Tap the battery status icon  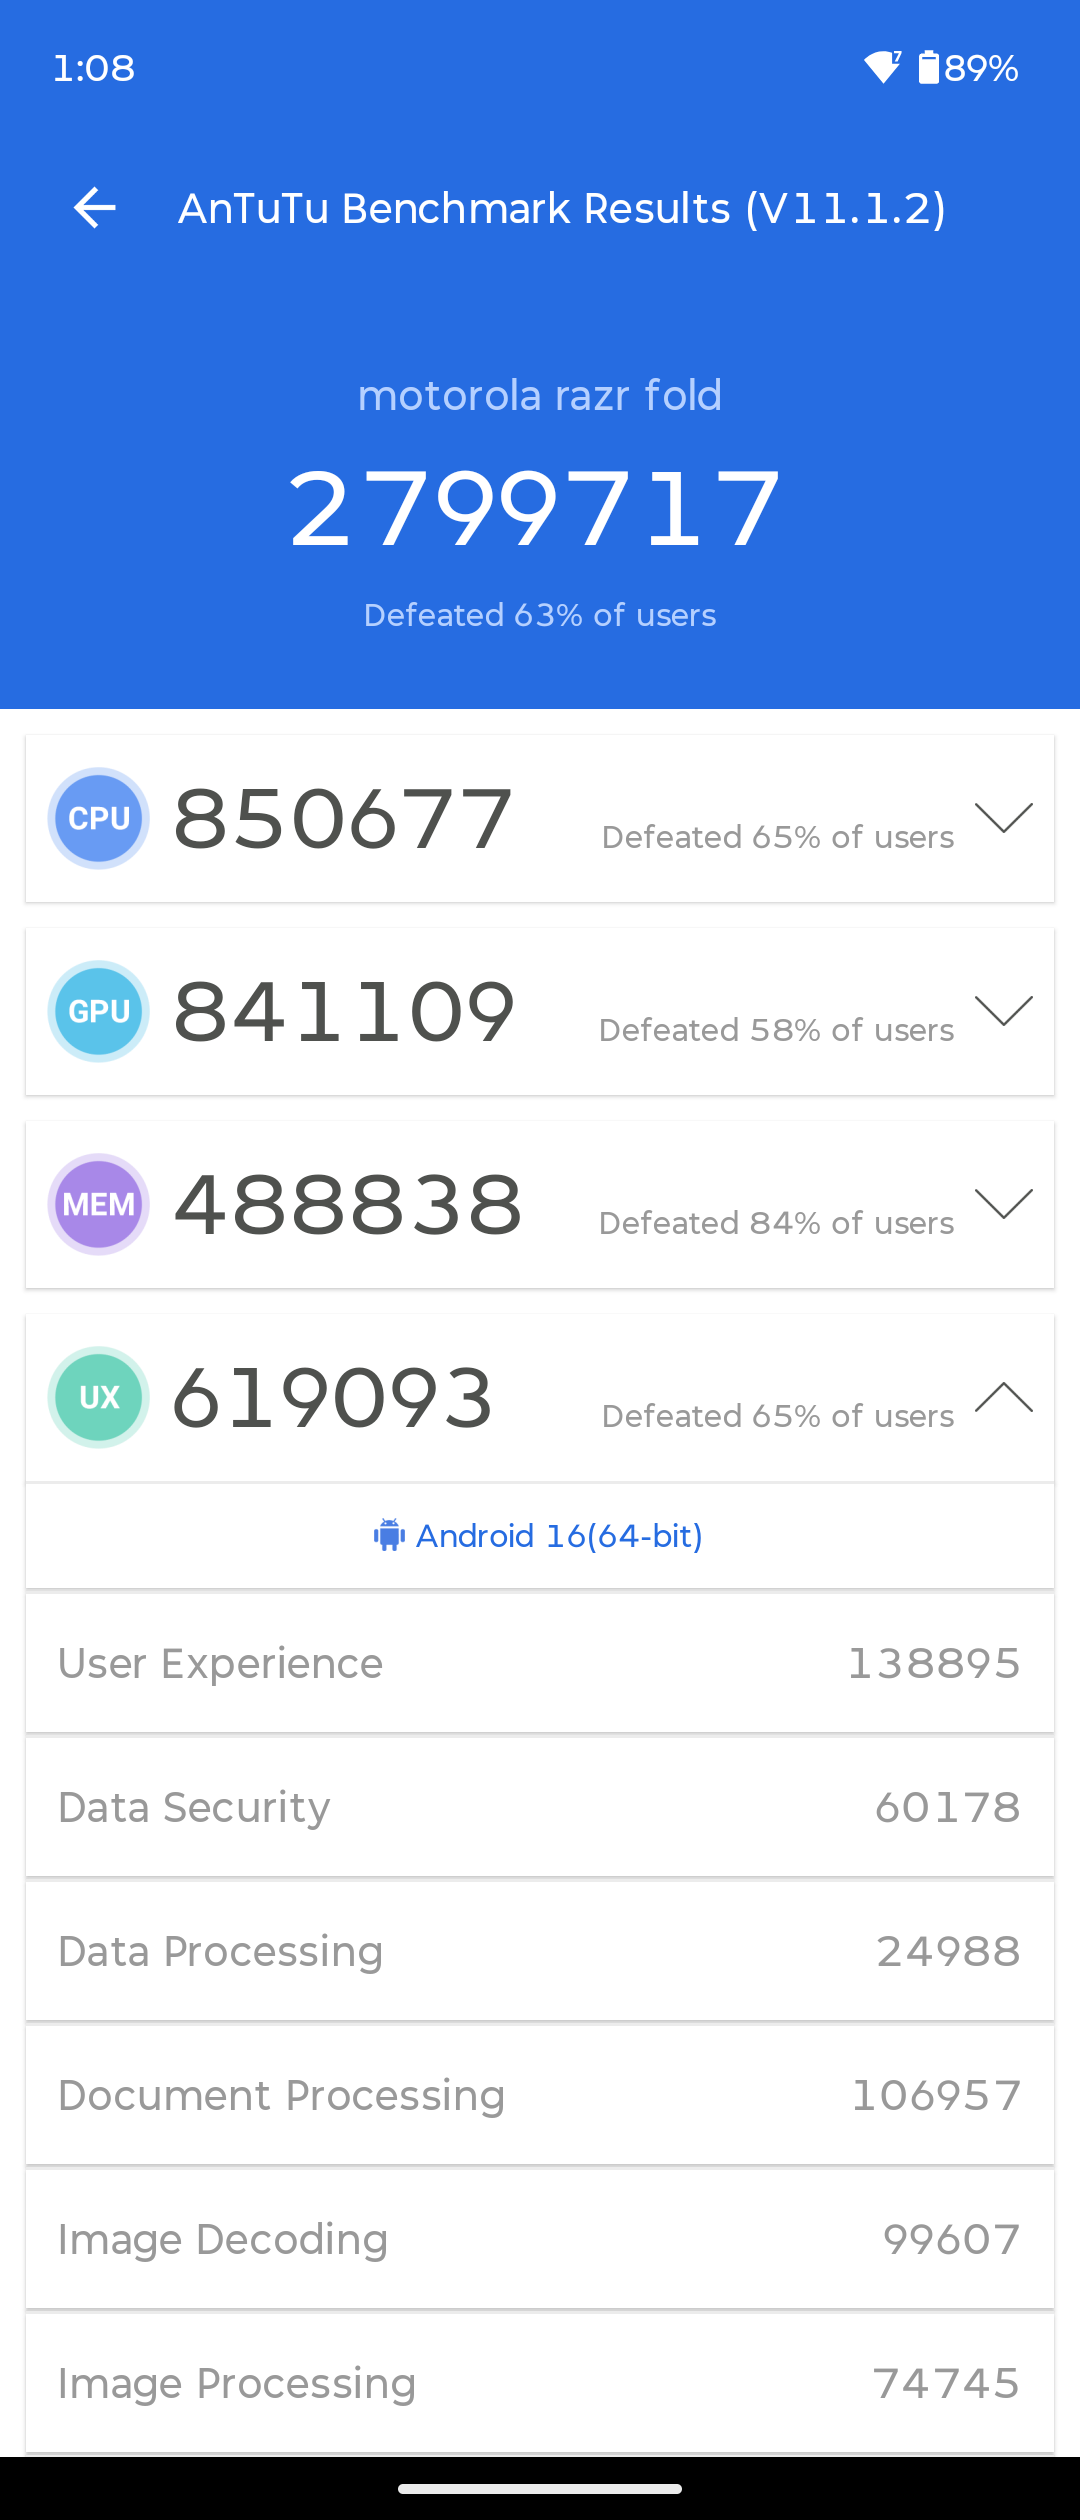point(929,67)
